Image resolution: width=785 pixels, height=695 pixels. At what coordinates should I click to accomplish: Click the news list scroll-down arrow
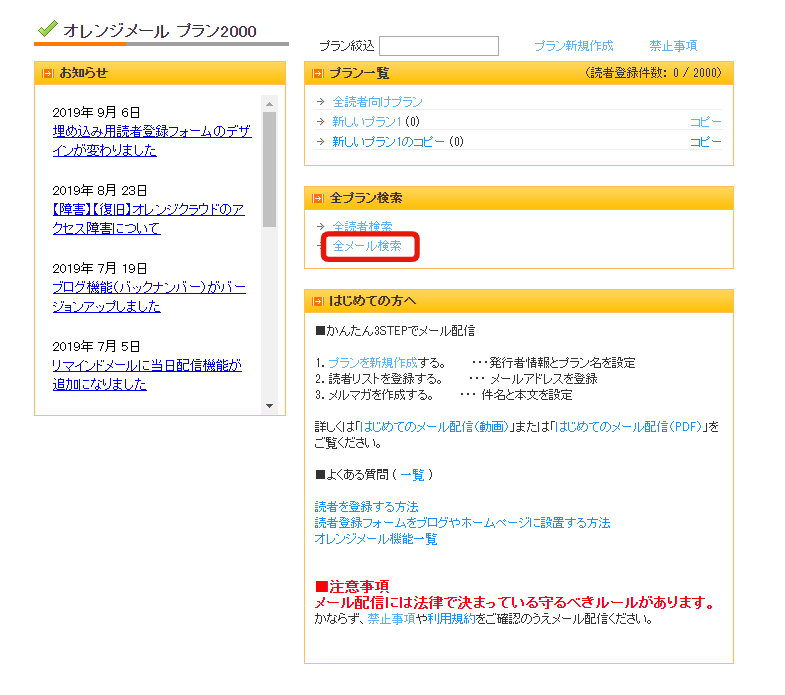pos(269,406)
